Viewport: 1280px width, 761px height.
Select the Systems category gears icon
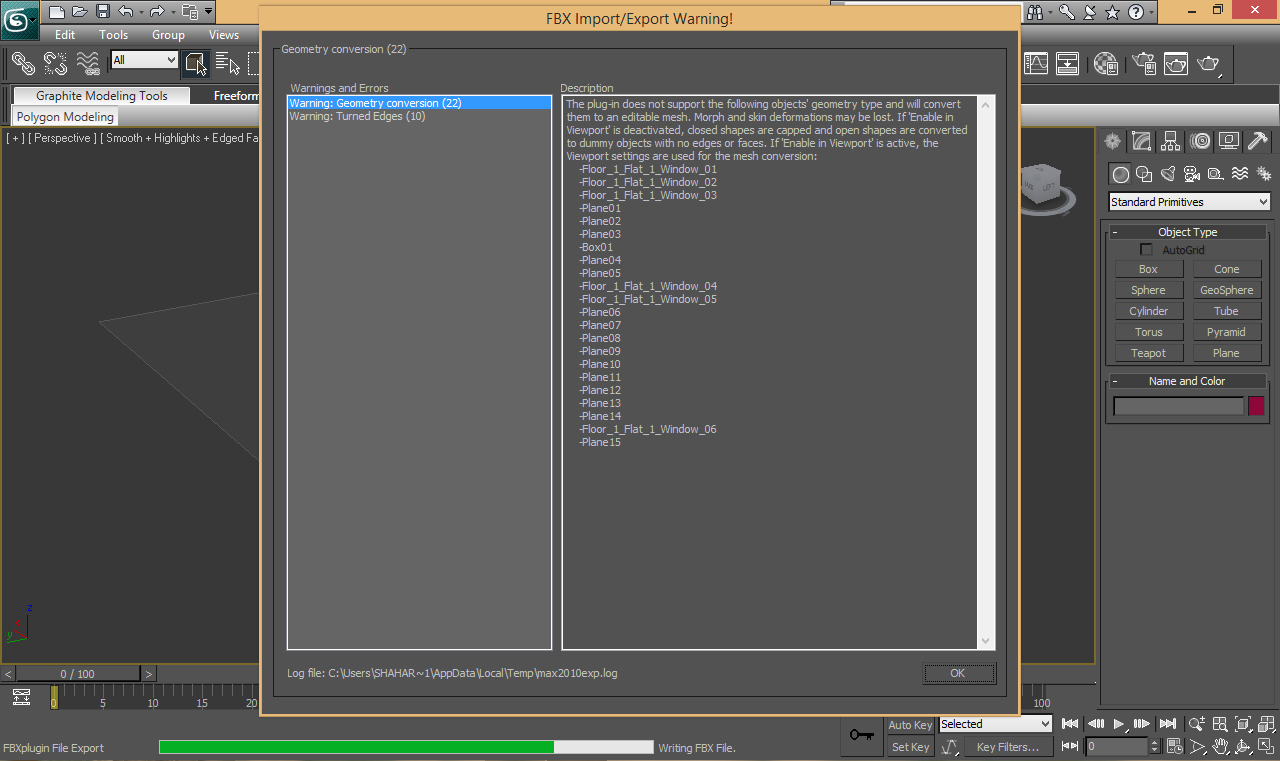1263,174
